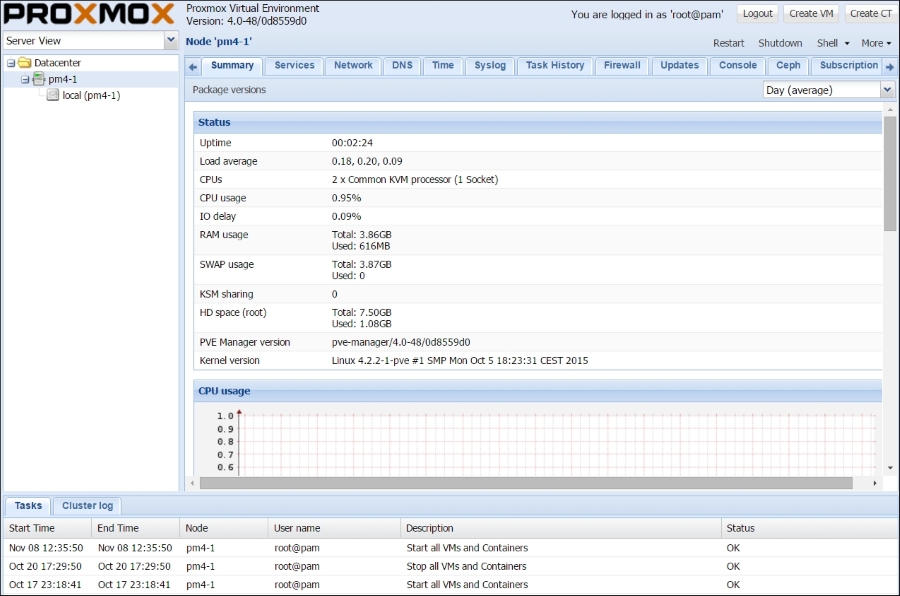Select local (pm4-1) storage in tree
This screenshot has width=900, height=596.
91,95
